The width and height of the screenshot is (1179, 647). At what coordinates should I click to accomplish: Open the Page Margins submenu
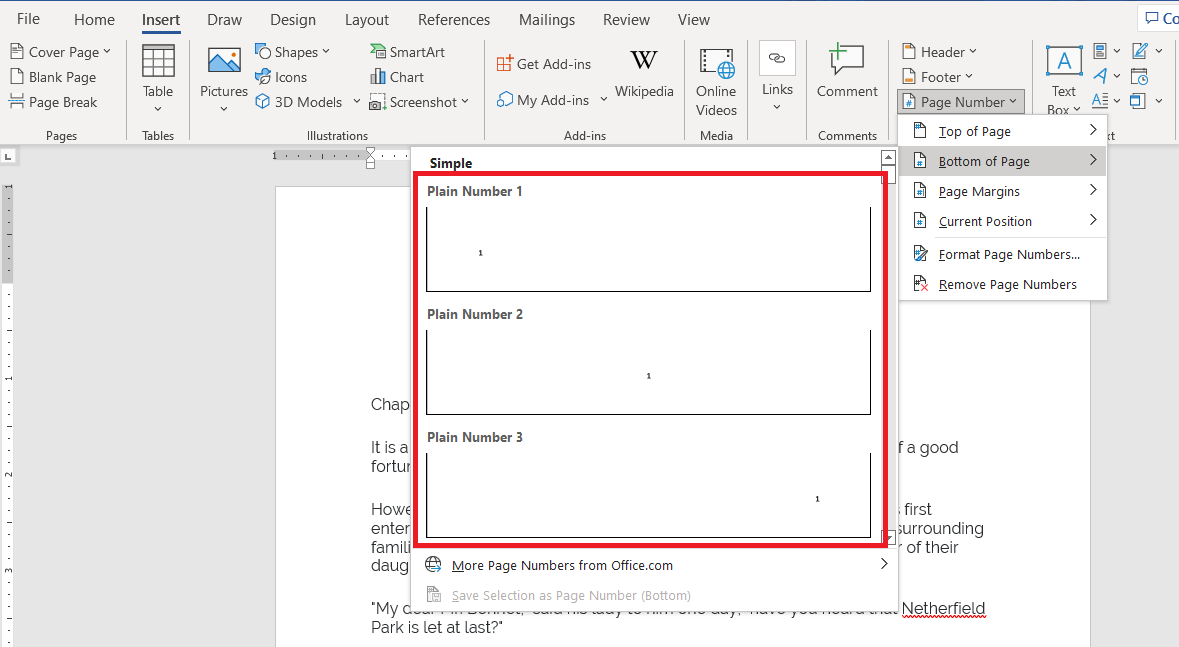coord(1002,191)
